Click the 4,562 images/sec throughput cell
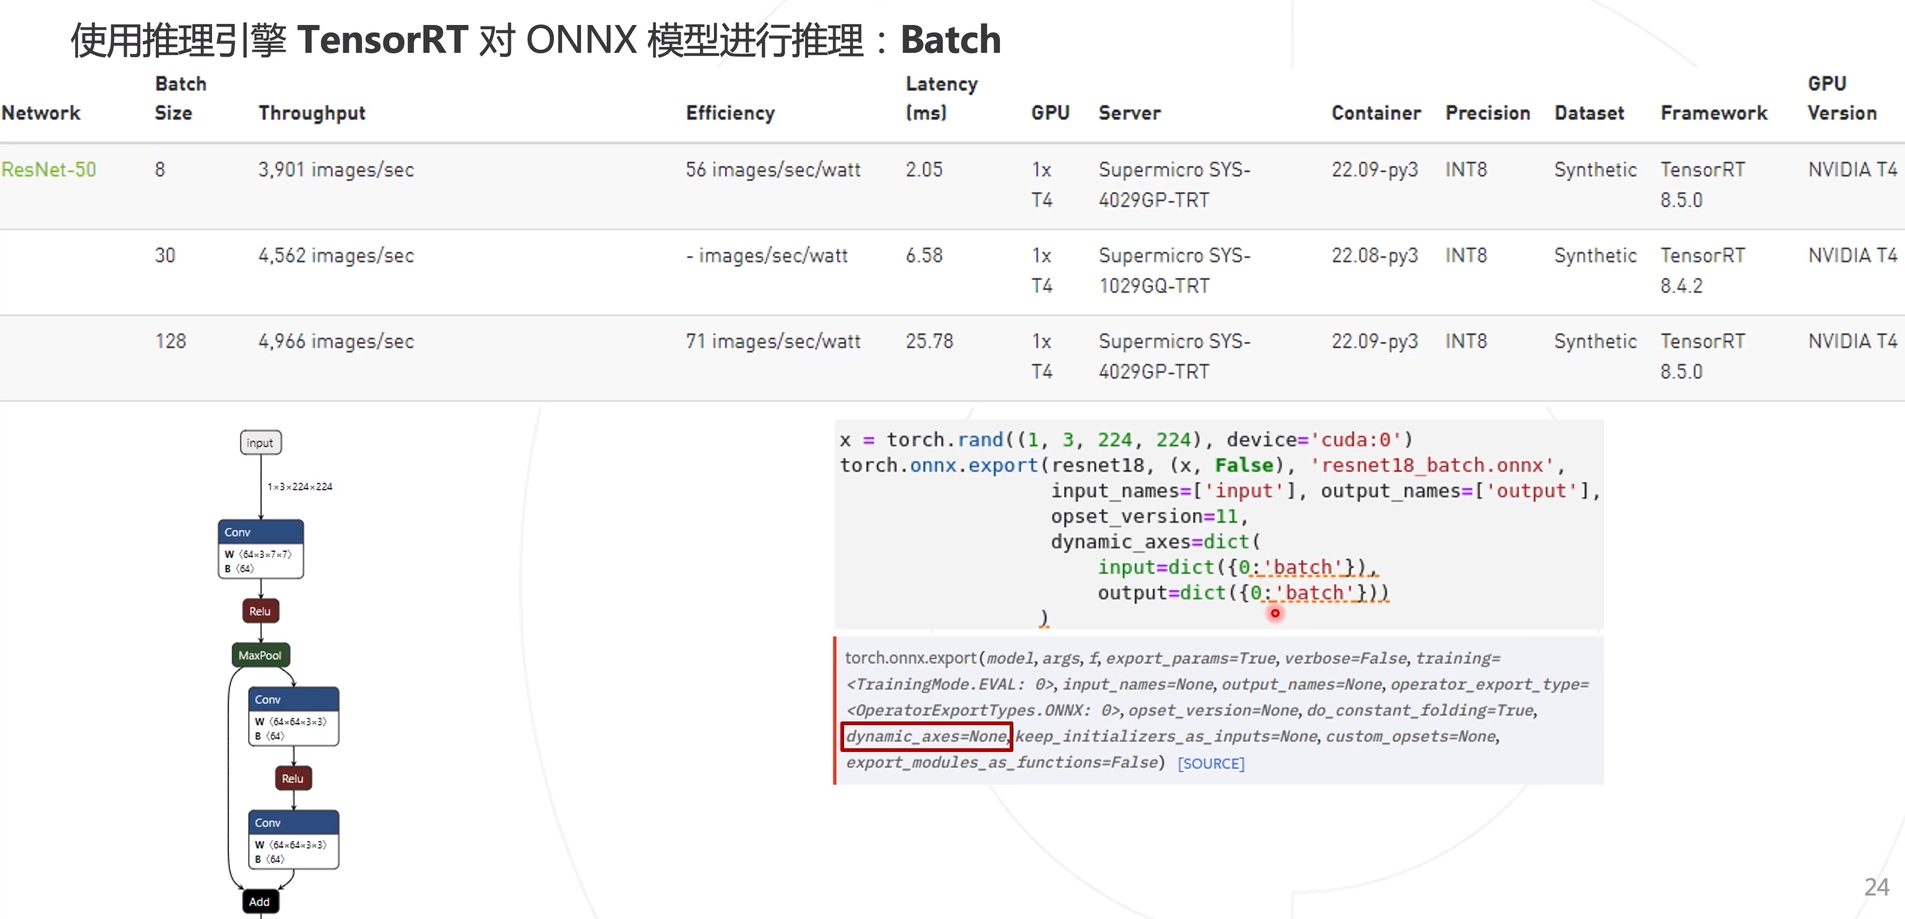 (336, 256)
